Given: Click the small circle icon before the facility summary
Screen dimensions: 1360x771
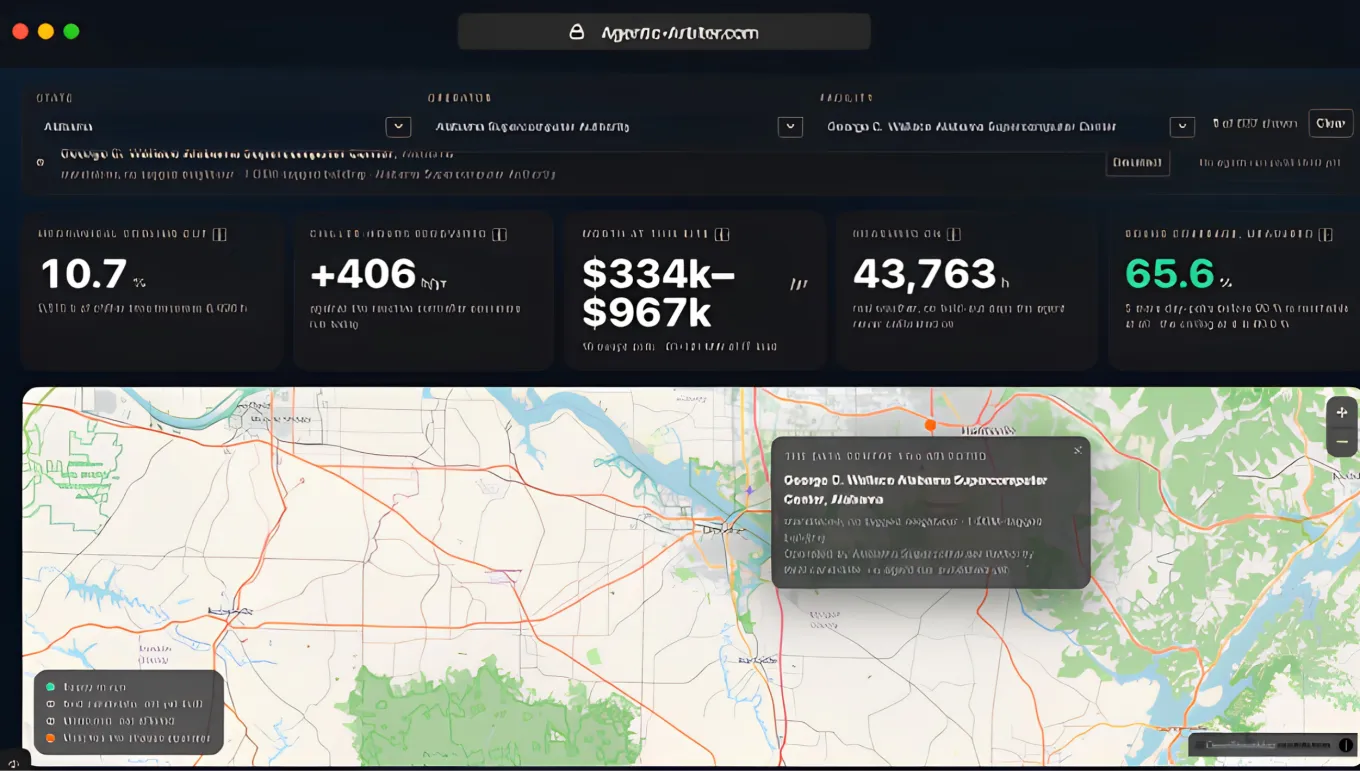Looking at the screenshot, I should click(40, 162).
